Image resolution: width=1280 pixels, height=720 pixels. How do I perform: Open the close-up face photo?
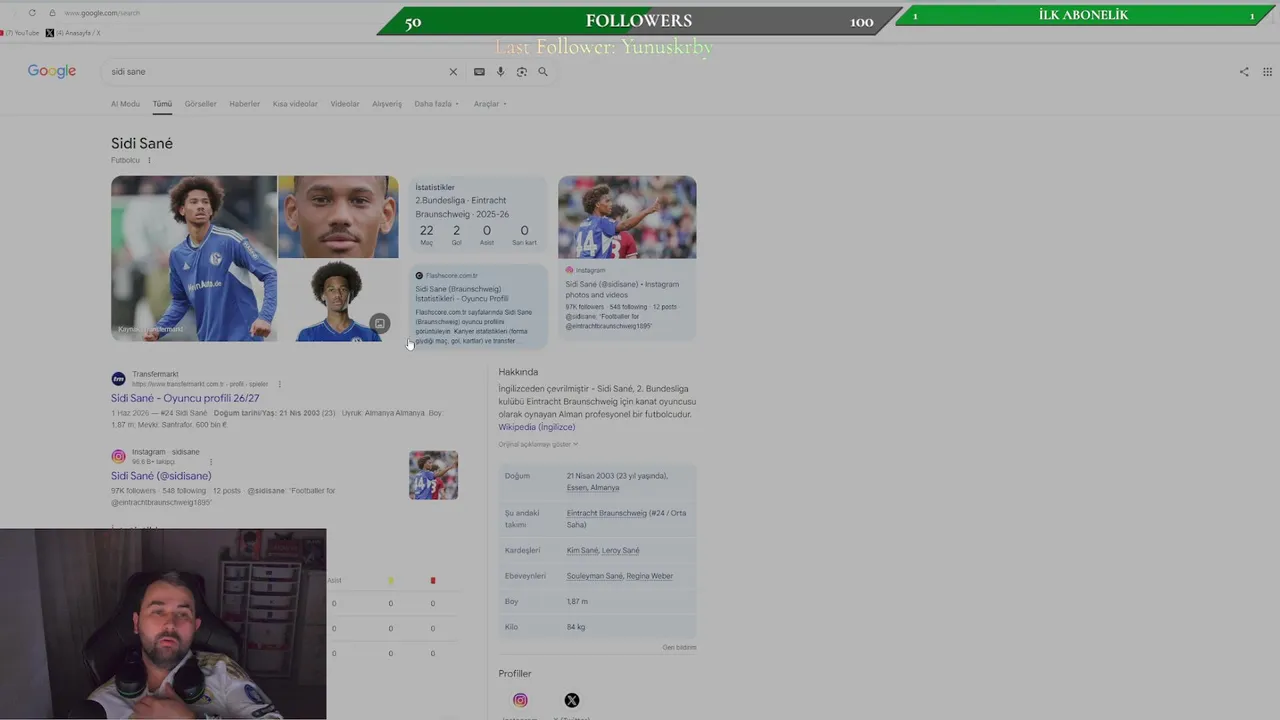[338, 217]
